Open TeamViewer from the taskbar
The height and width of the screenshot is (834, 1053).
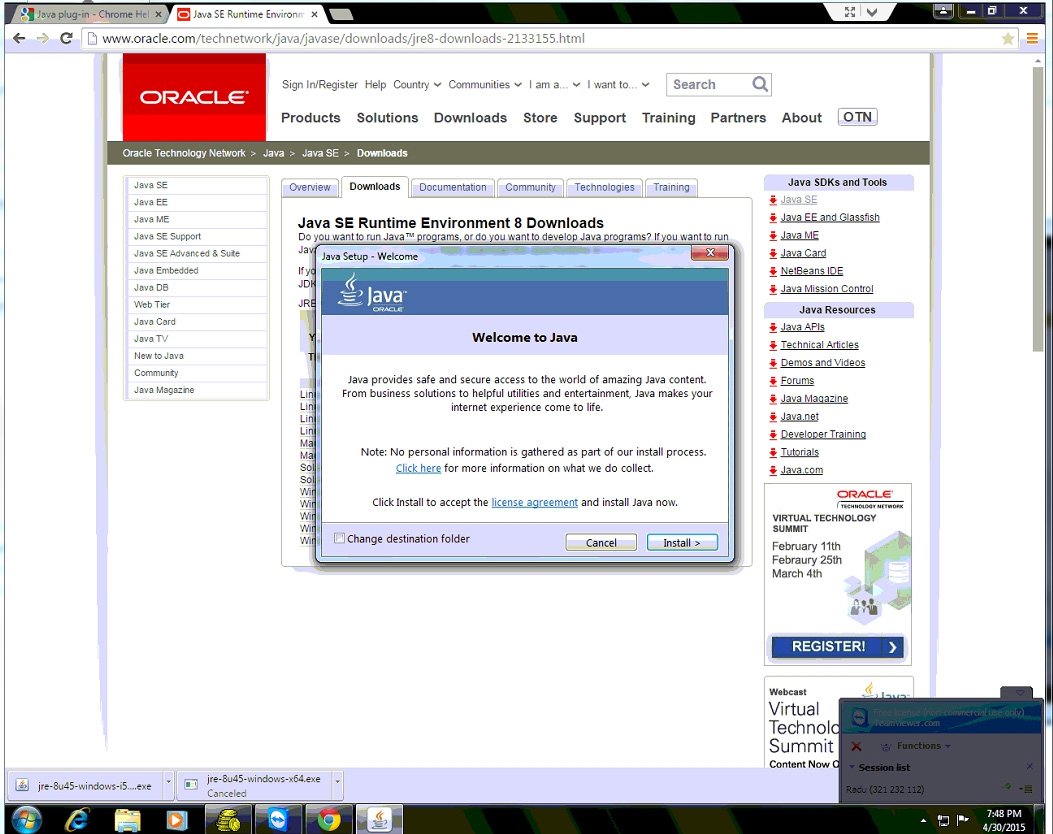[x=278, y=819]
